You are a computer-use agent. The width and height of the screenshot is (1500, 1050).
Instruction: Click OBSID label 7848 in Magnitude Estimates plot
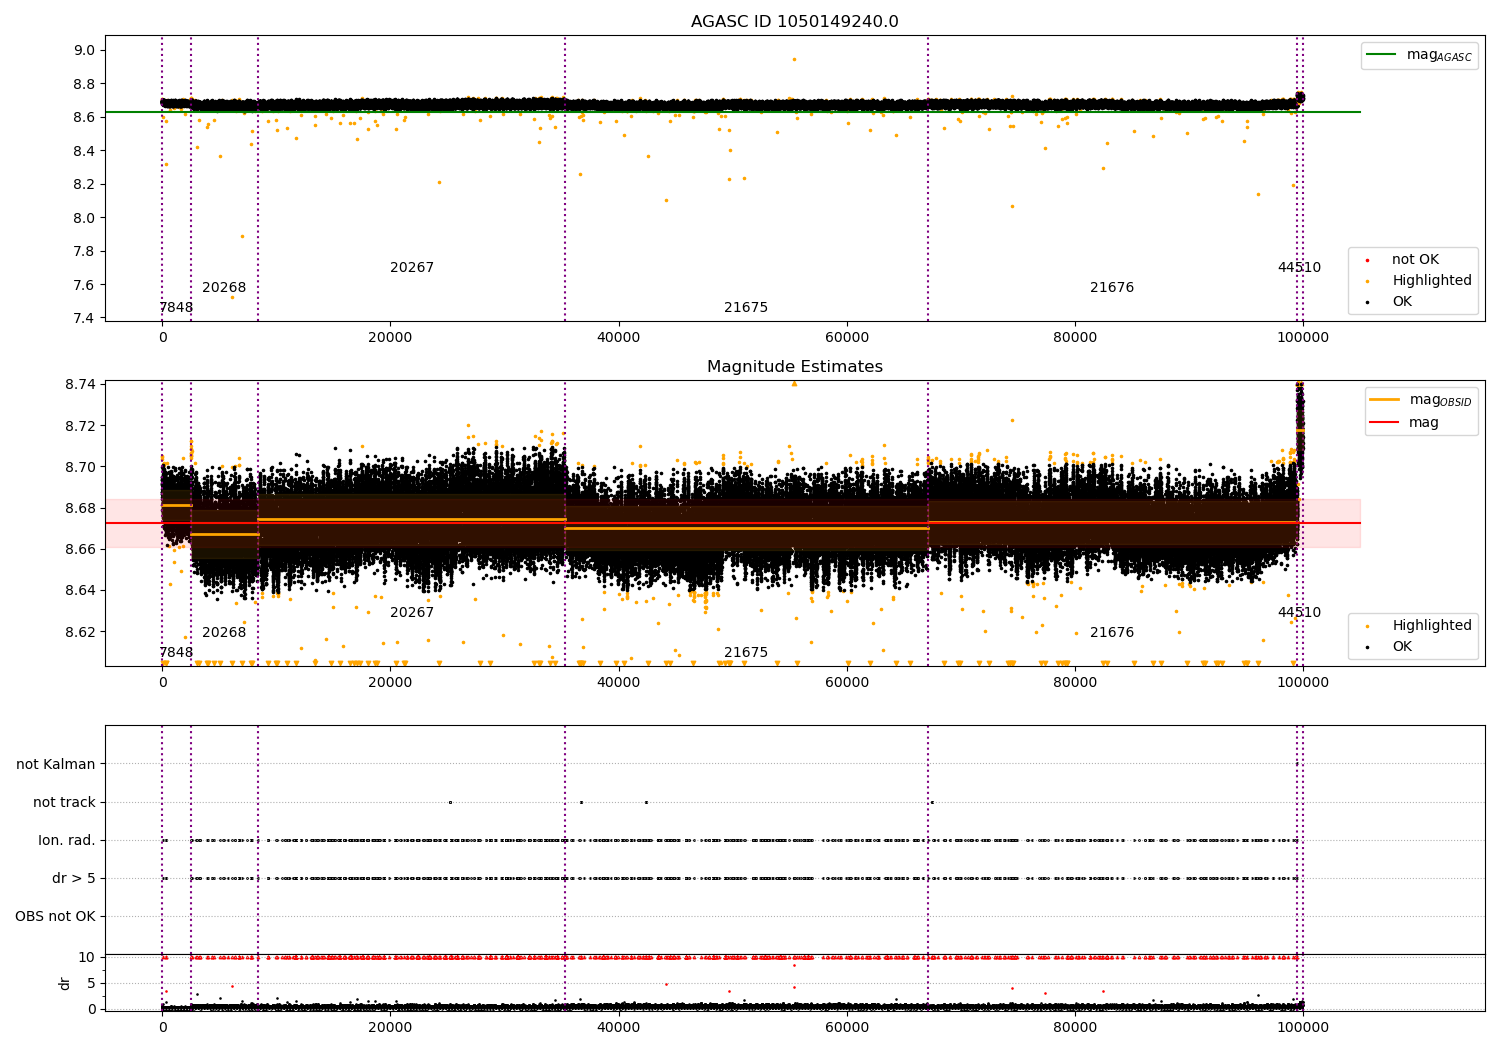tap(176, 653)
